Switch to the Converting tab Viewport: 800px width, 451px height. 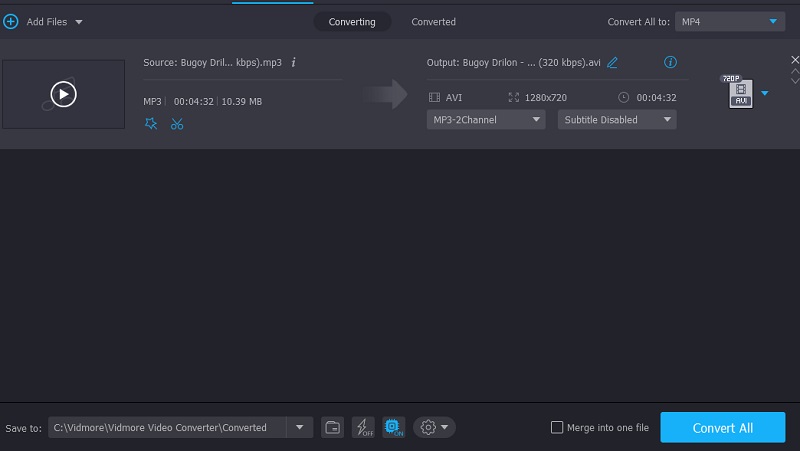(352, 21)
